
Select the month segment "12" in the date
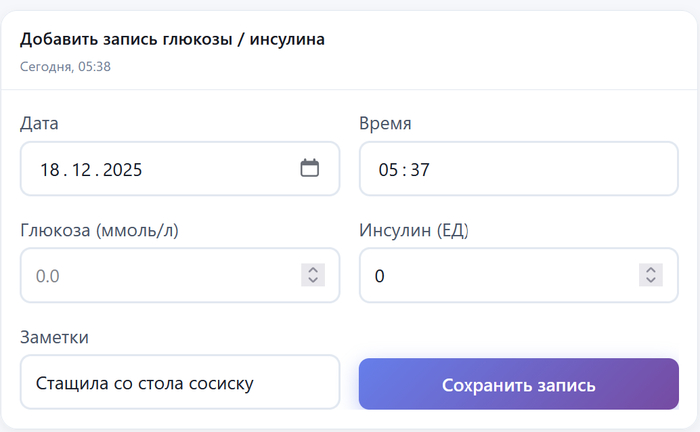coord(81,170)
